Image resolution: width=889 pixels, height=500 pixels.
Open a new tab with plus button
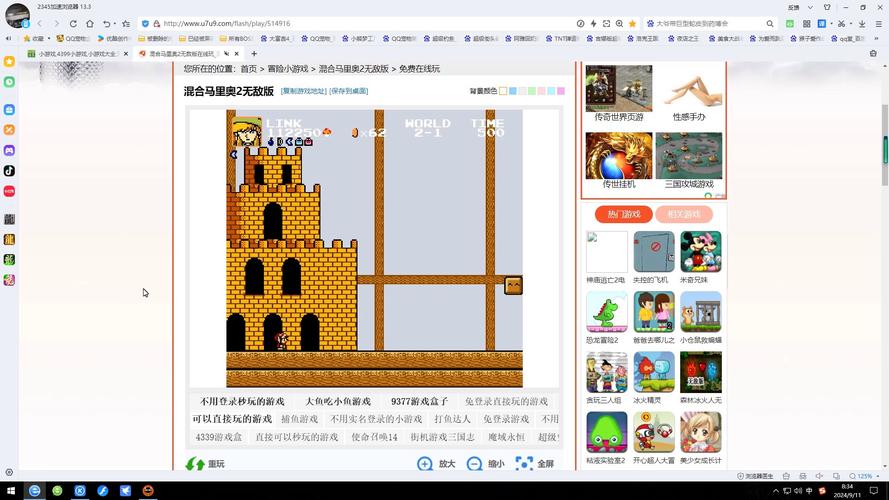[254, 54]
